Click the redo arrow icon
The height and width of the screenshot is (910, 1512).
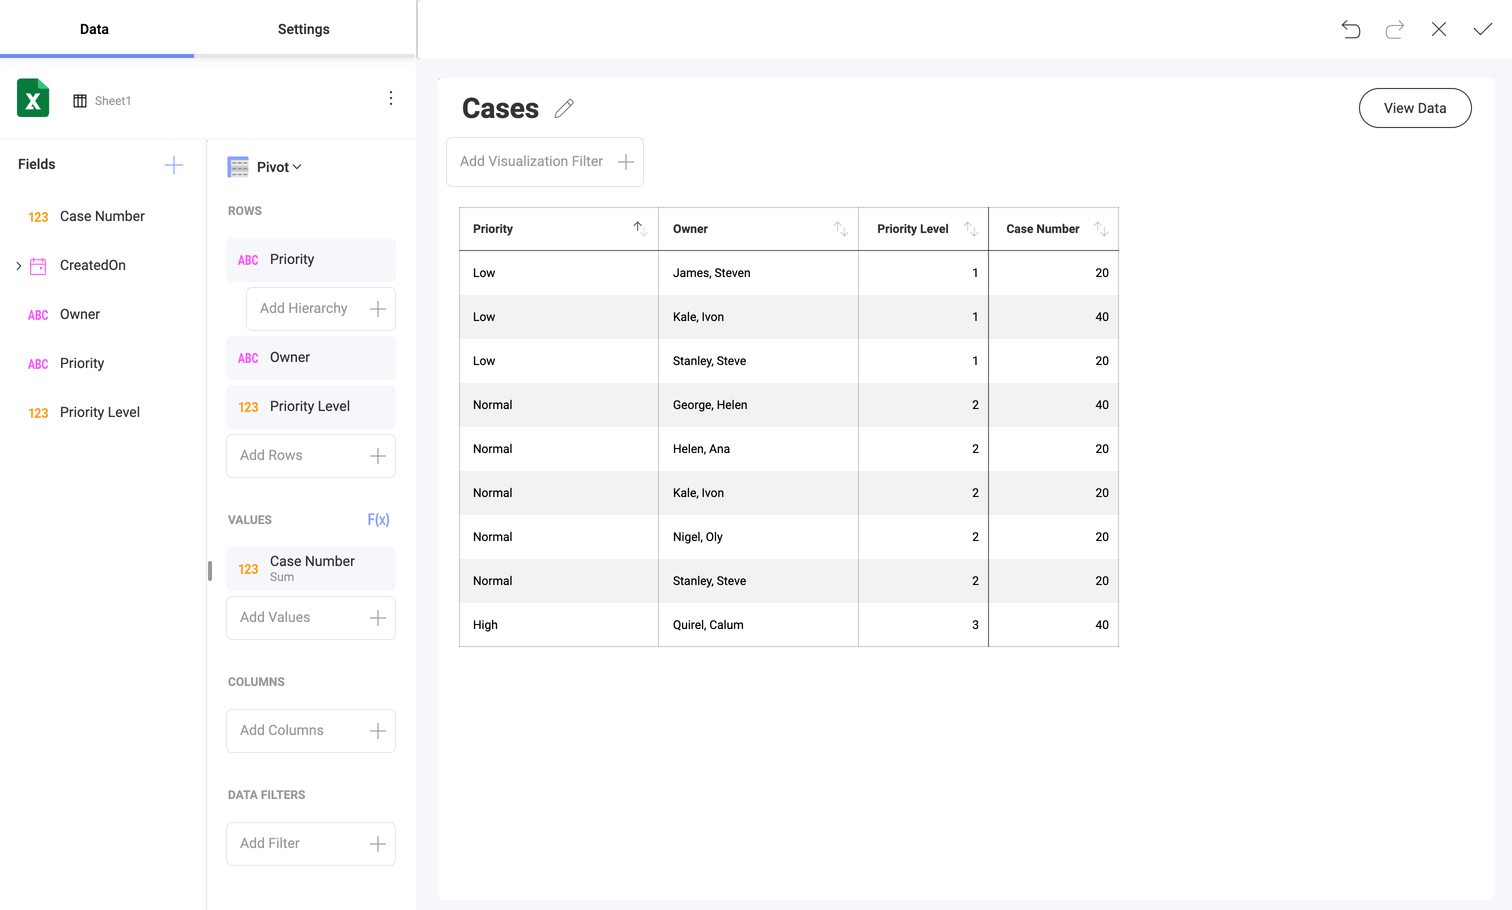pos(1395,29)
